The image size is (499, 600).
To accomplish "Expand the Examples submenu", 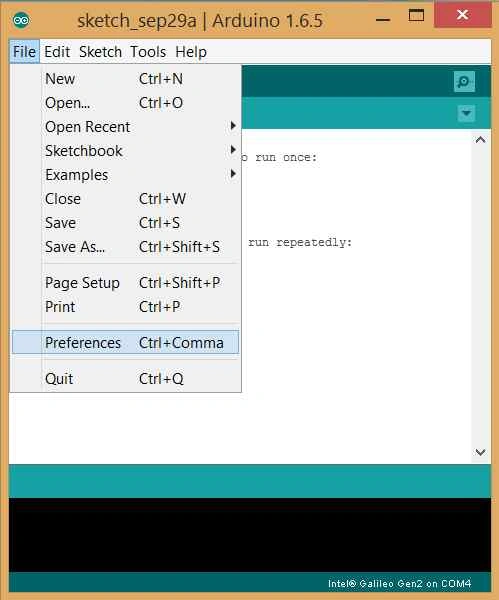I will (x=126, y=175).
